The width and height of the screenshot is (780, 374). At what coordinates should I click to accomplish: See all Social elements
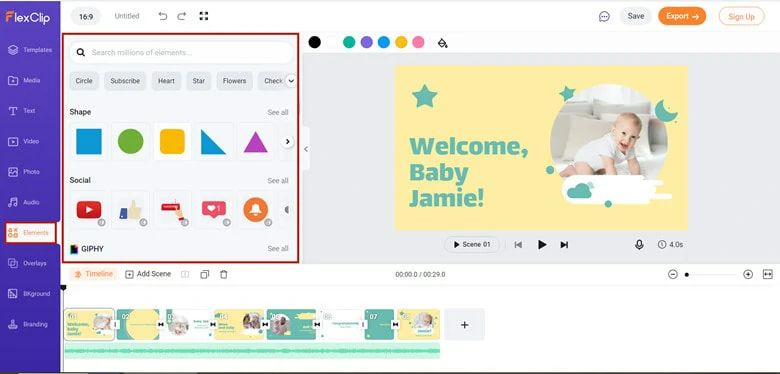pos(278,181)
